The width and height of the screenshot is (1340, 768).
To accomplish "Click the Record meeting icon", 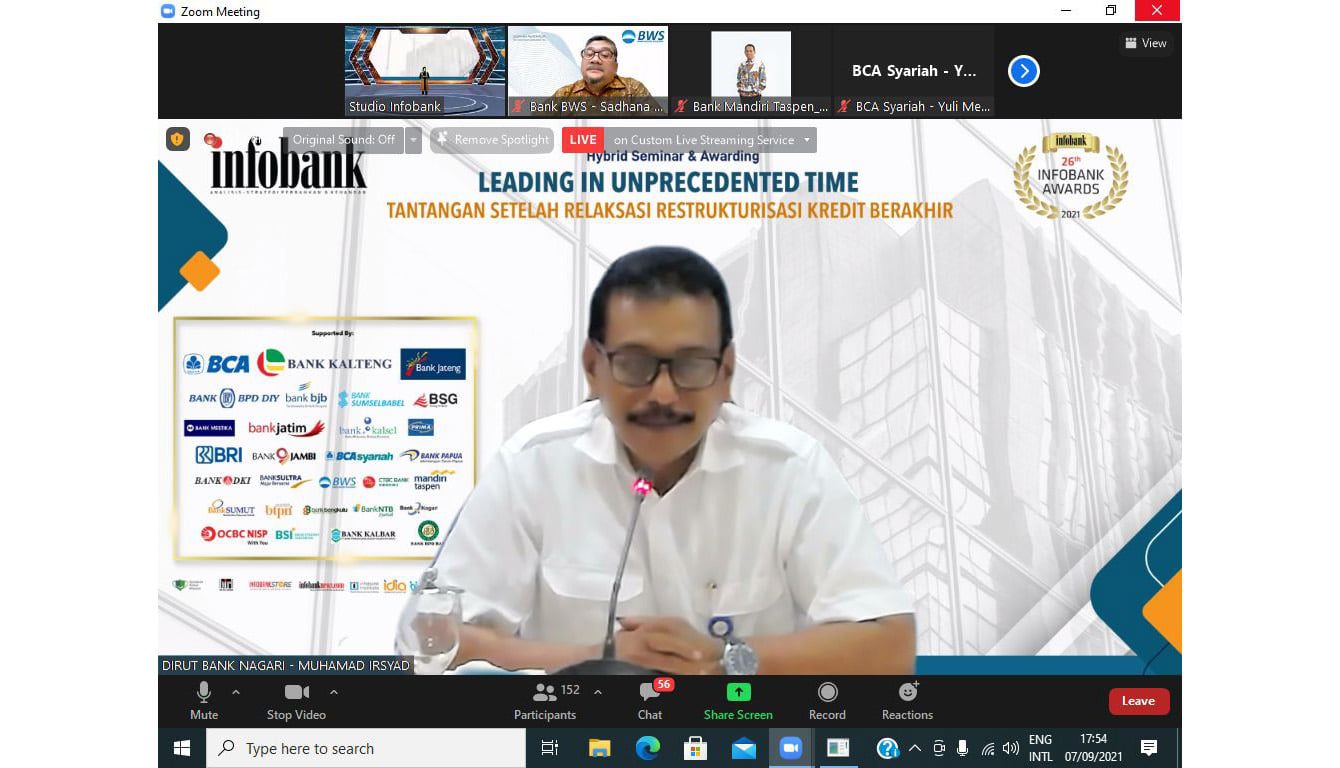I will click(827, 699).
